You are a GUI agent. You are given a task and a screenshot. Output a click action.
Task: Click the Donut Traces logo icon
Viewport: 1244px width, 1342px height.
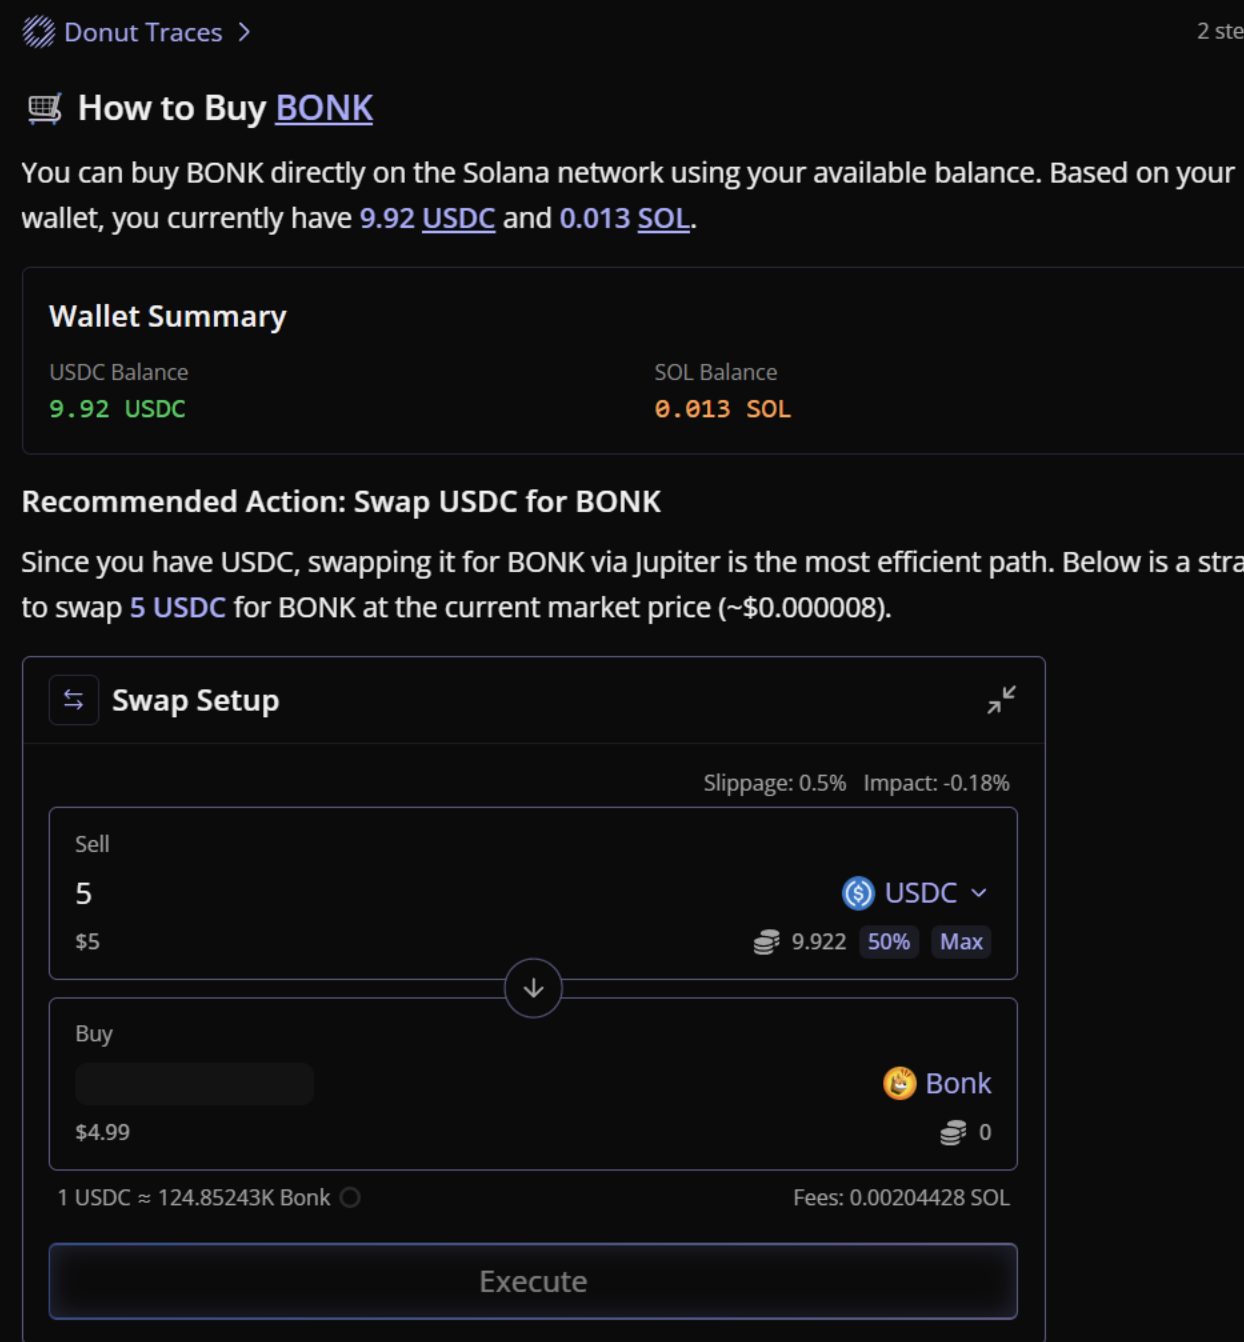pyautogui.click(x=38, y=32)
